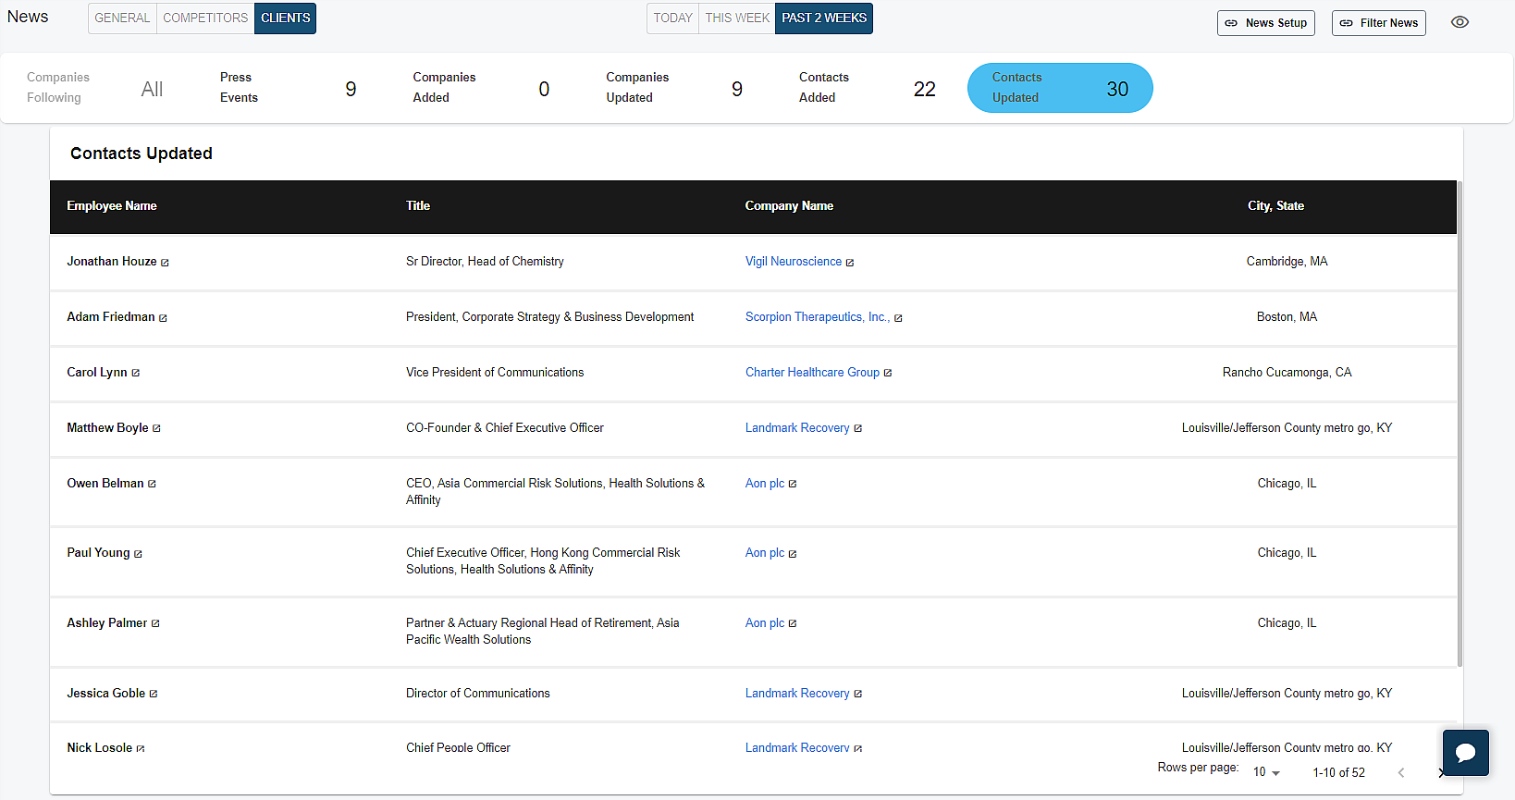Click pagination text 1-10 of 52
This screenshot has width=1515, height=800.
1339,772
